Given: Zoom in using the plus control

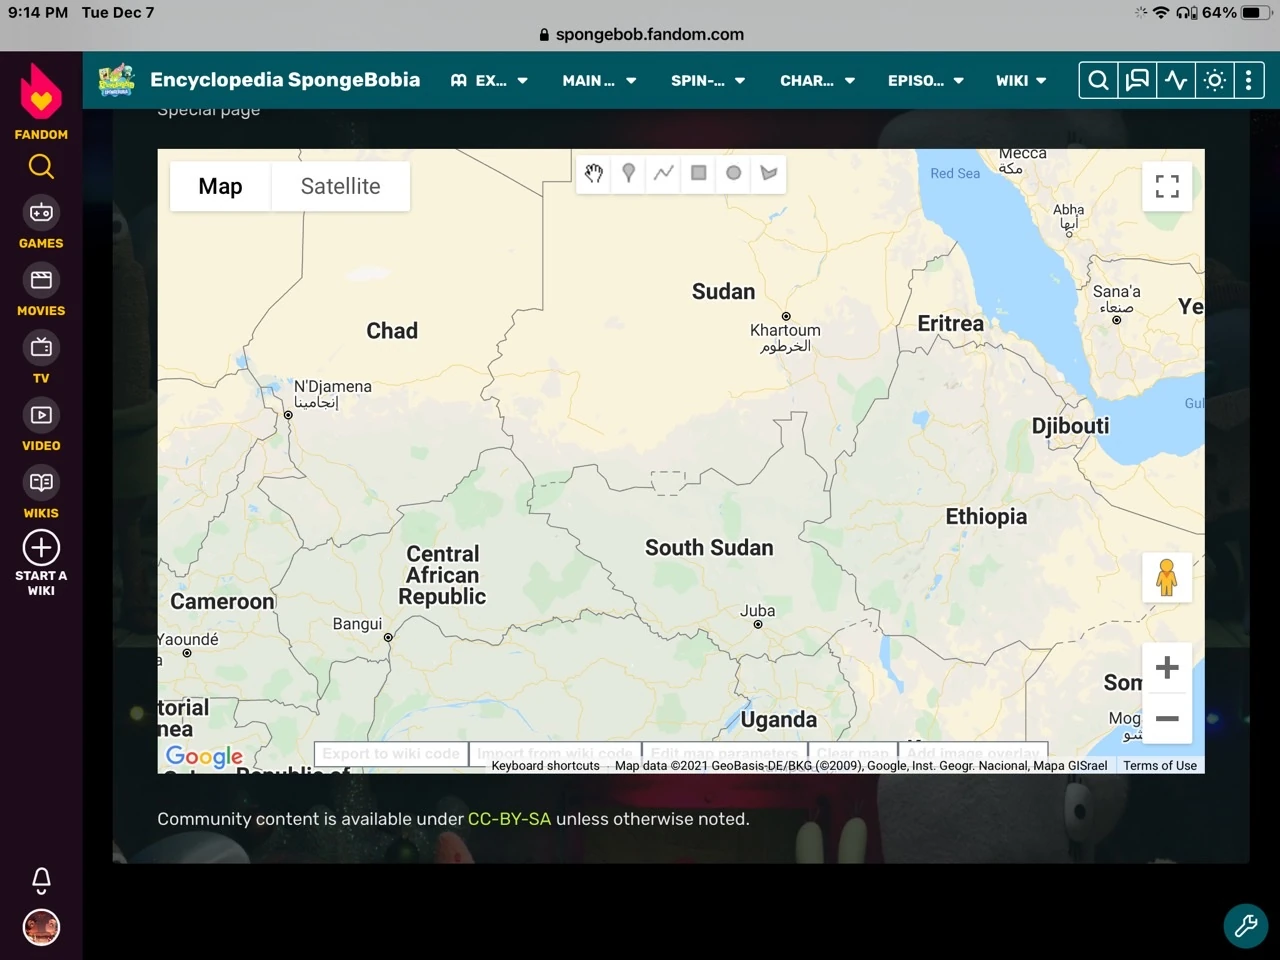Looking at the screenshot, I should (x=1166, y=667).
